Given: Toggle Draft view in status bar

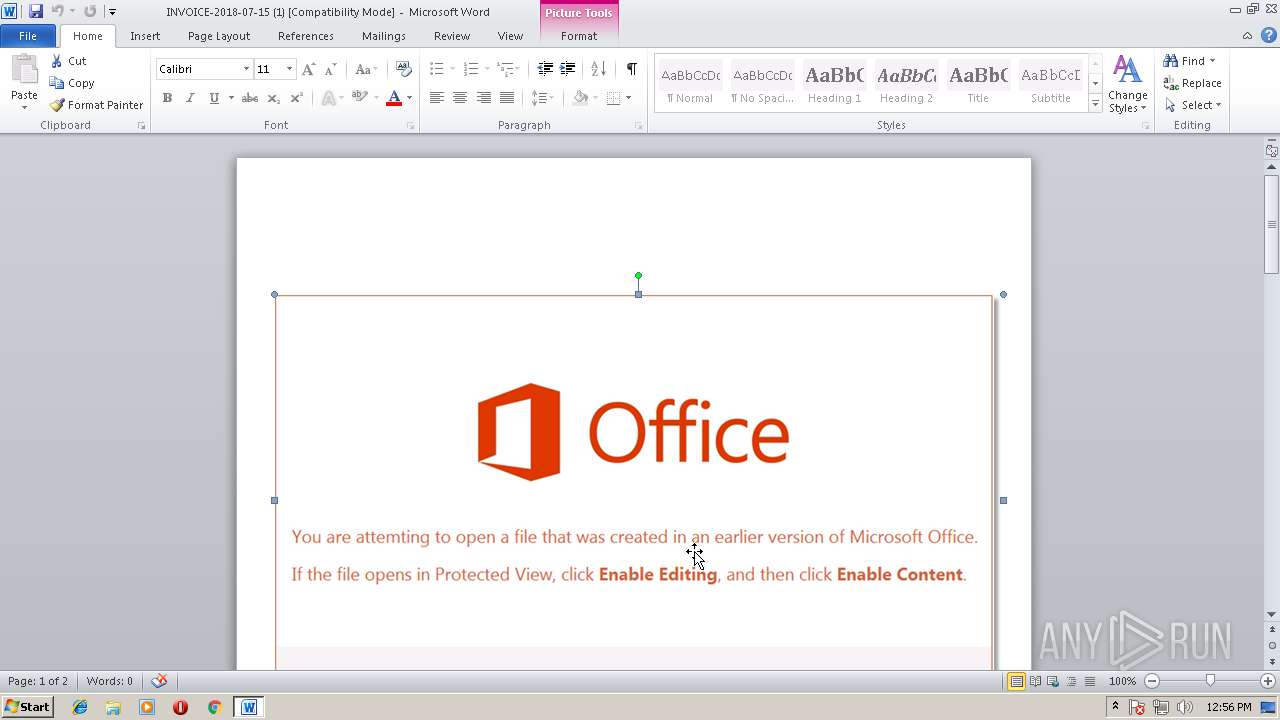Looking at the screenshot, I should tap(1089, 681).
